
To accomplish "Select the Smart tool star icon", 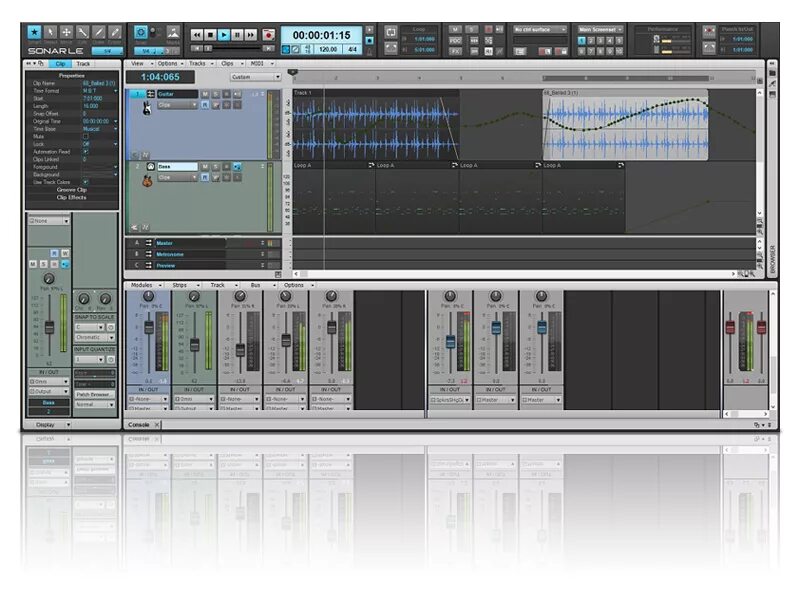I will 34,33.
